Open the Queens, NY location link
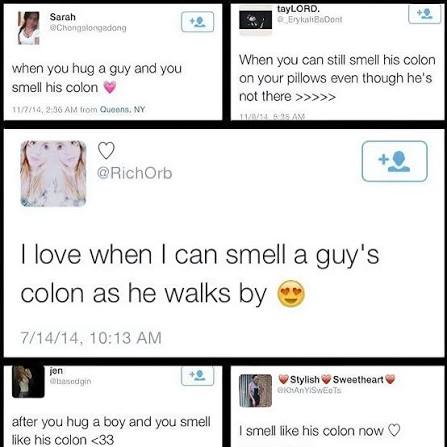The width and height of the screenshot is (447, 447). 123,109
